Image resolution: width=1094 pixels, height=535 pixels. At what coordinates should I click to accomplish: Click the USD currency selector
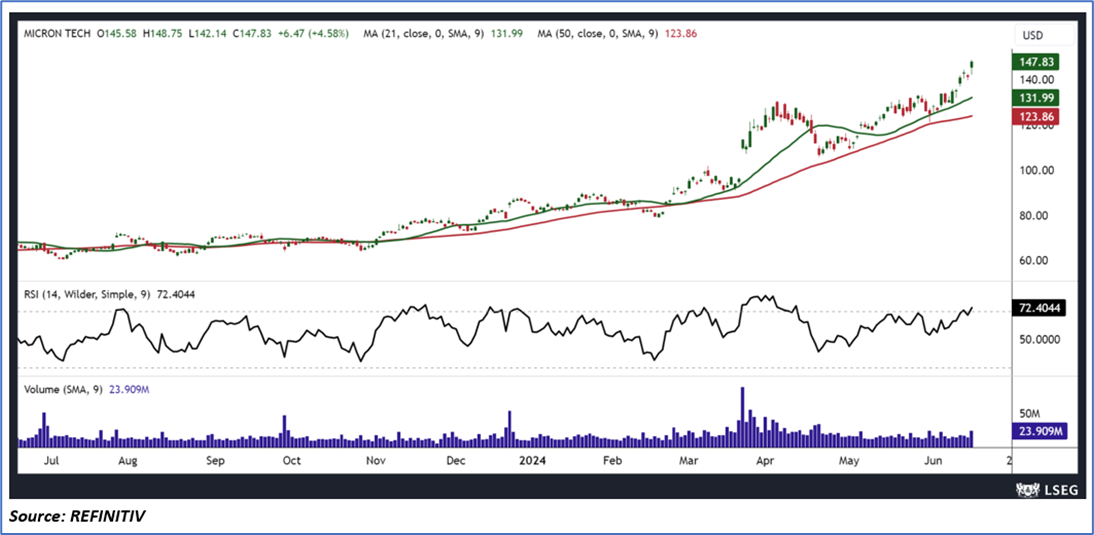(x=1044, y=33)
